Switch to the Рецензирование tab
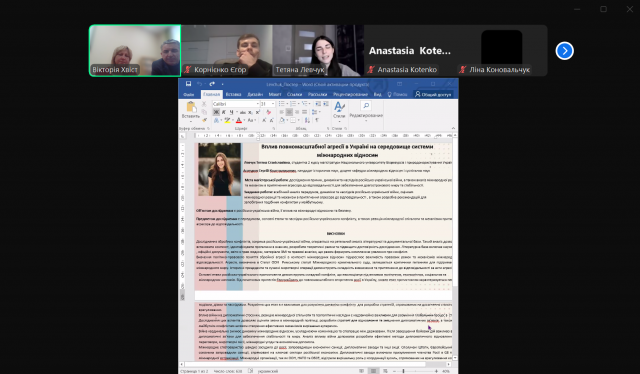Image resolution: width=640 pixels, height=374 pixels. (350, 94)
